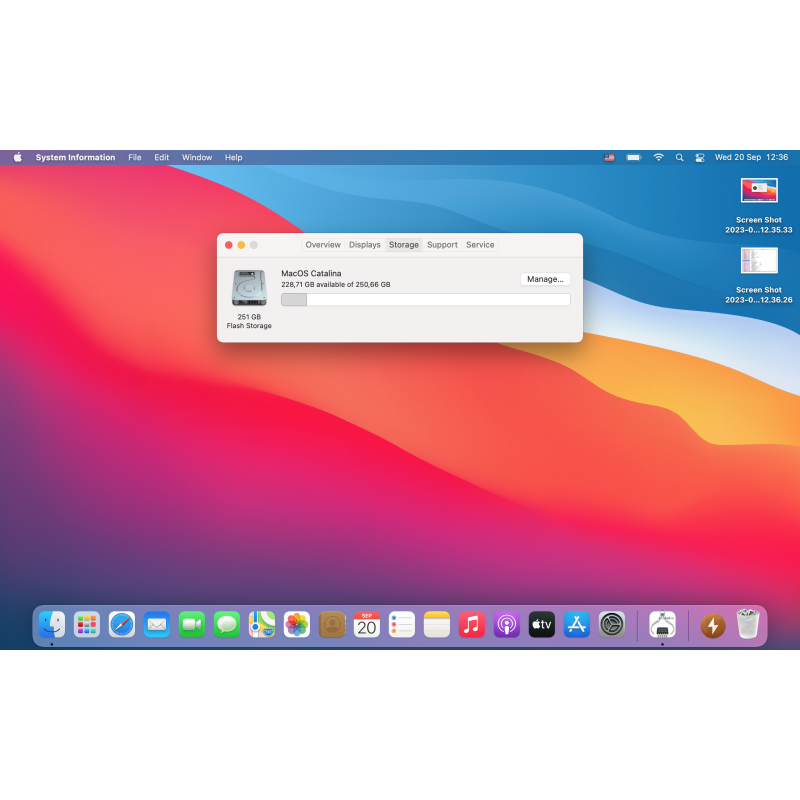This screenshot has width=800, height=800.
Task: Open the Window menu
Action: pyautogui.click(x=197, y=157)
